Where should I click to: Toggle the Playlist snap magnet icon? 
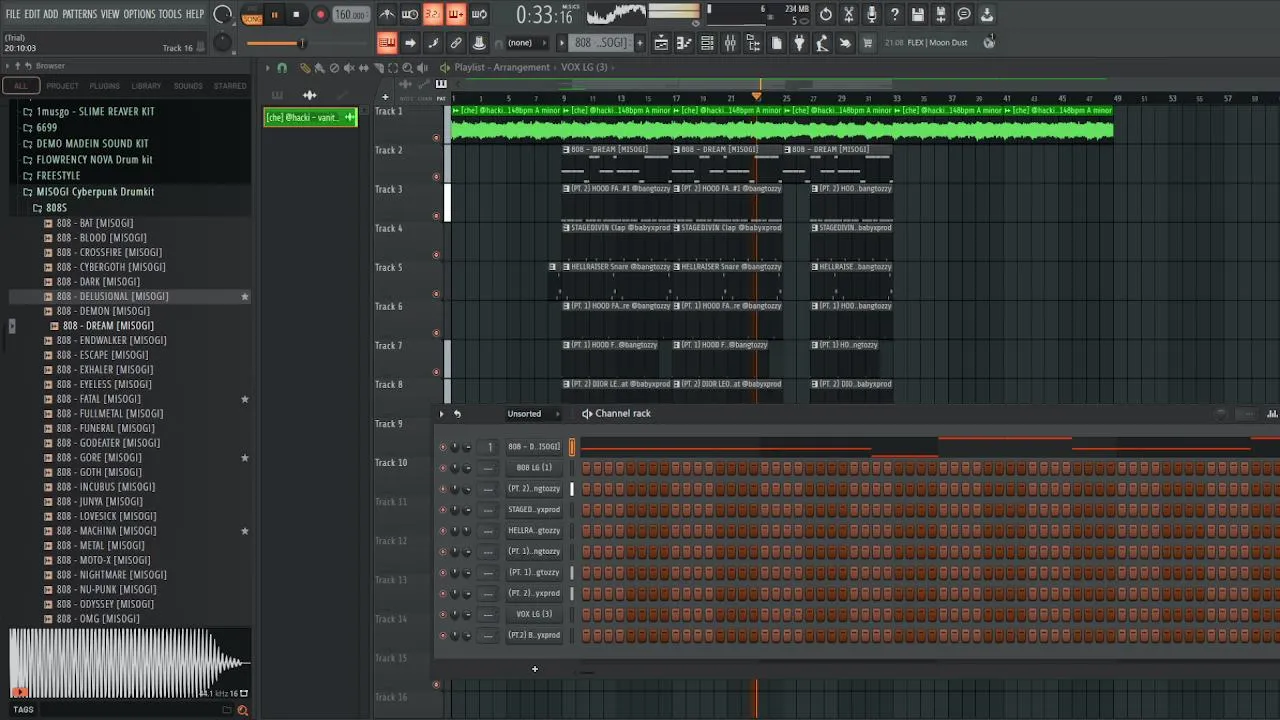(282, 68)
